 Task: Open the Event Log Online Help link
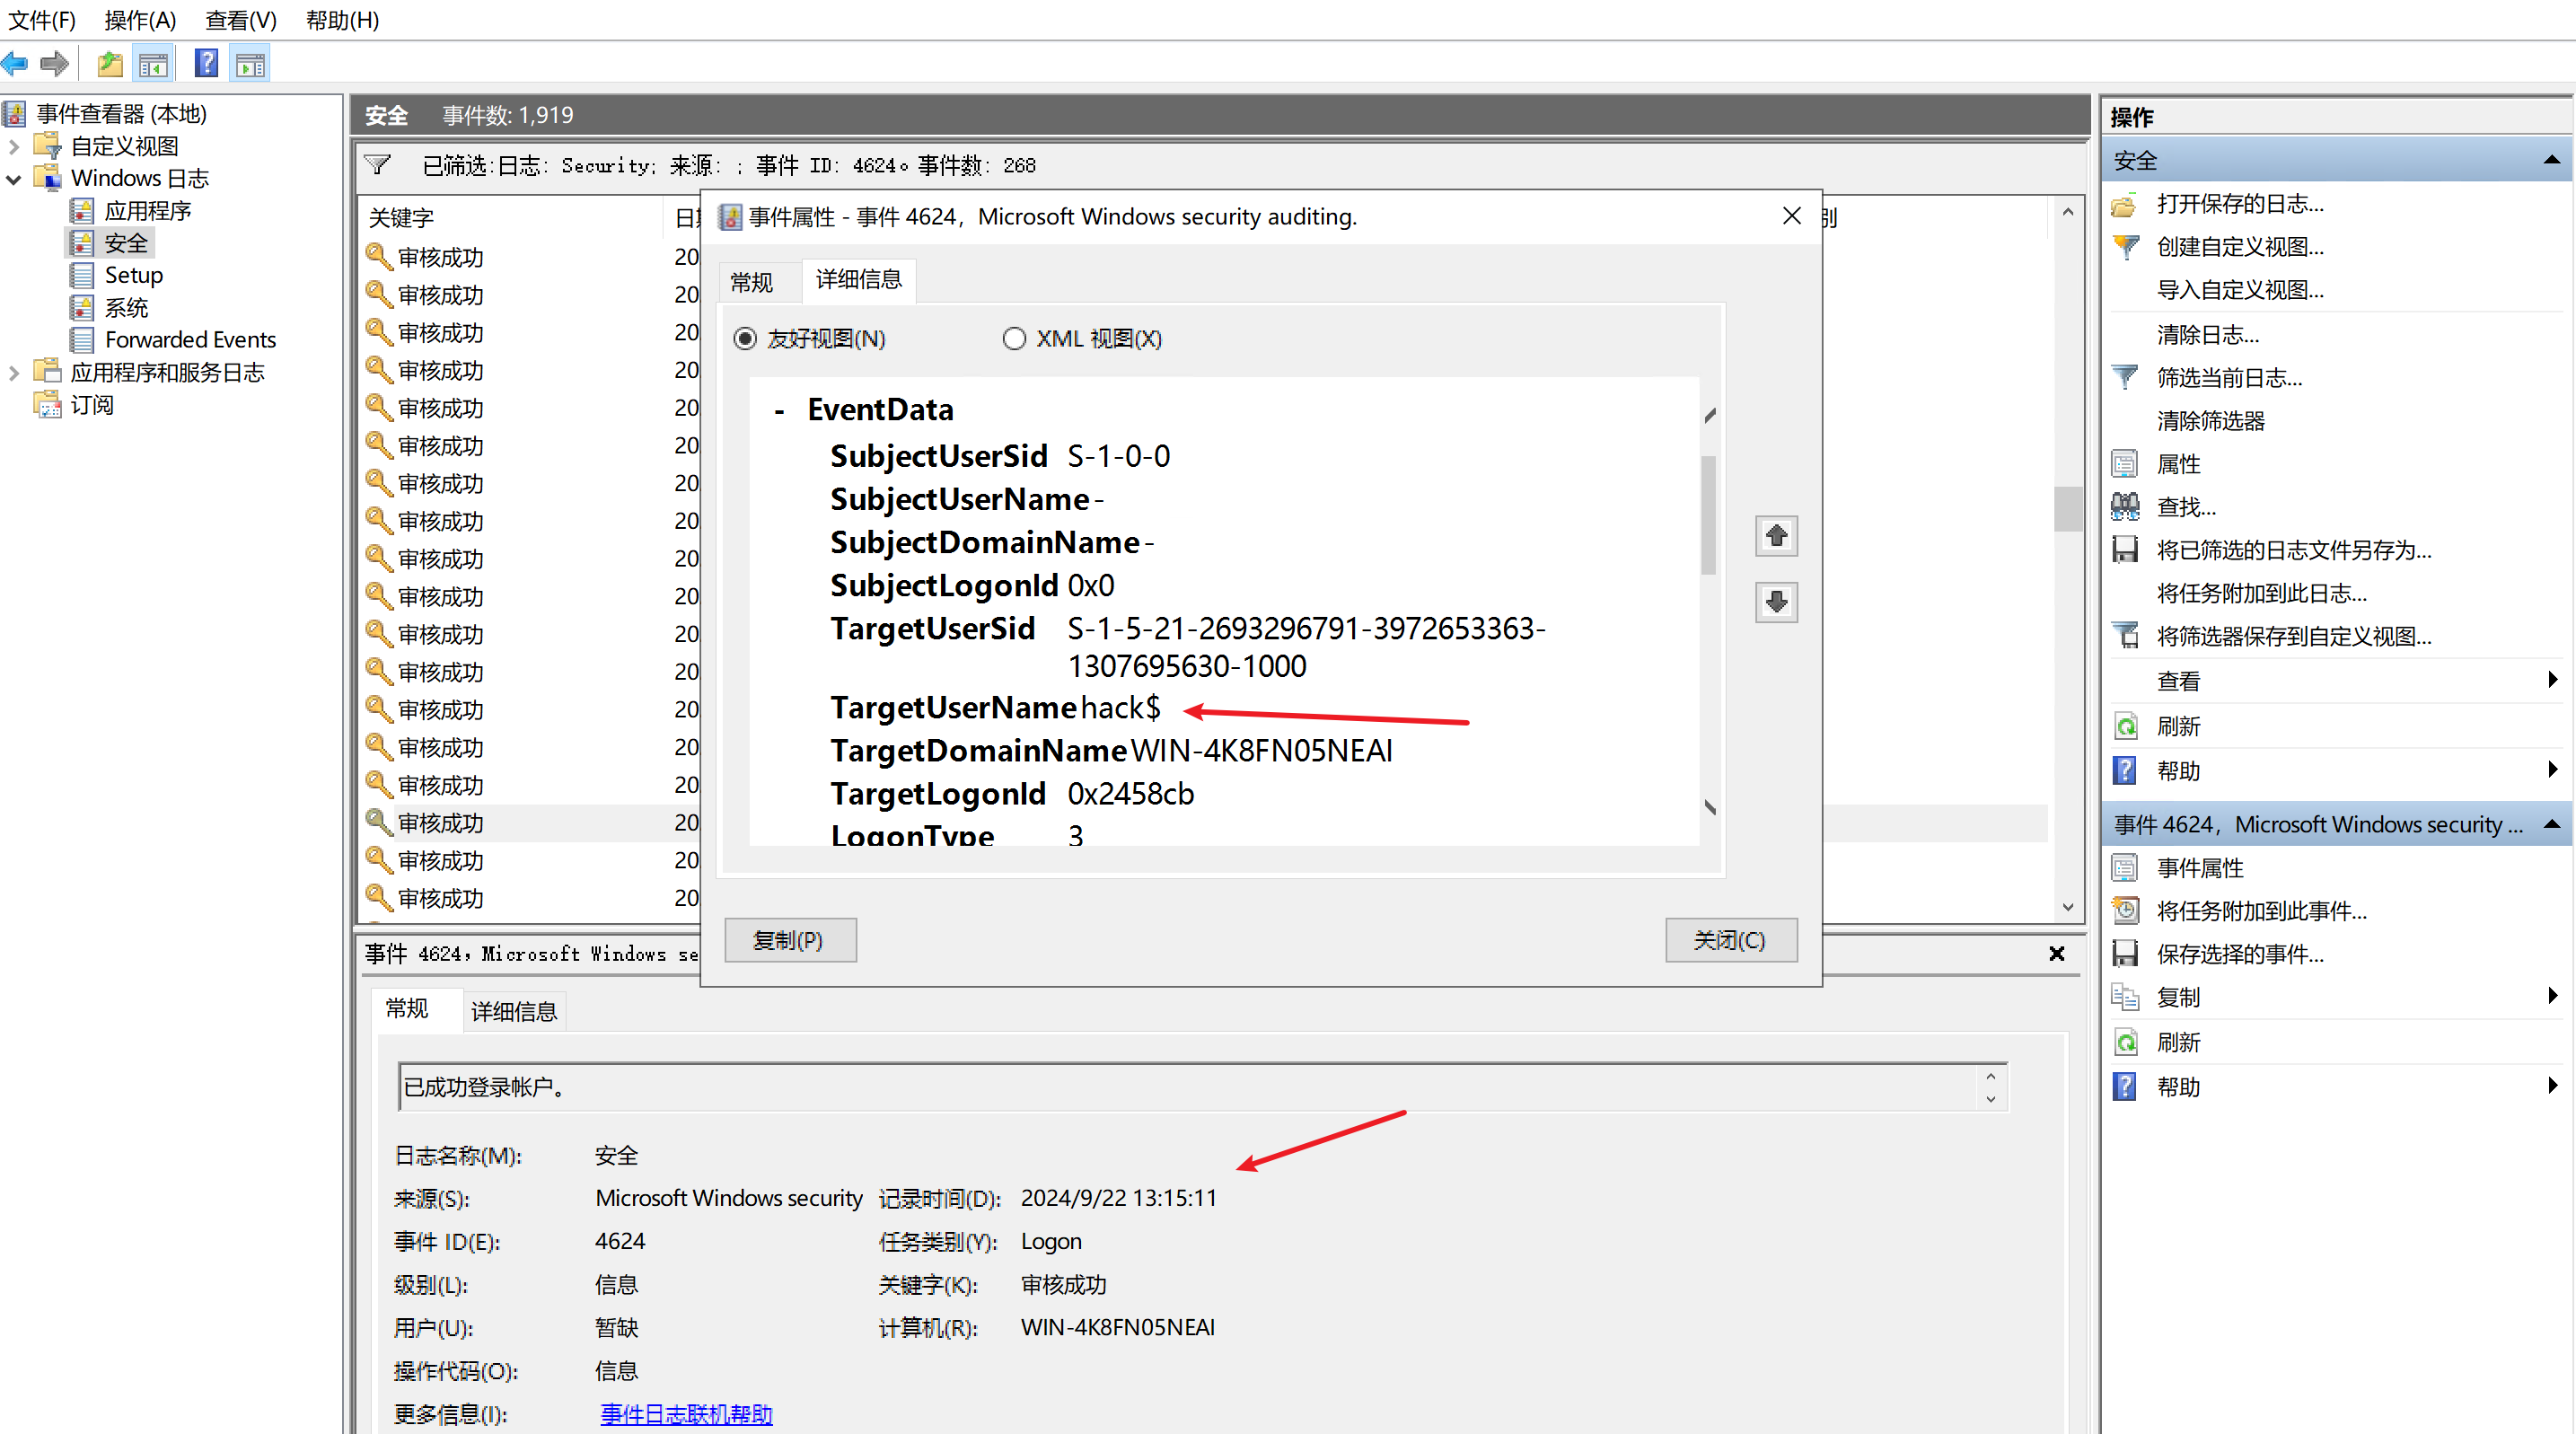pyautogui.click(x=686, y=1413)
